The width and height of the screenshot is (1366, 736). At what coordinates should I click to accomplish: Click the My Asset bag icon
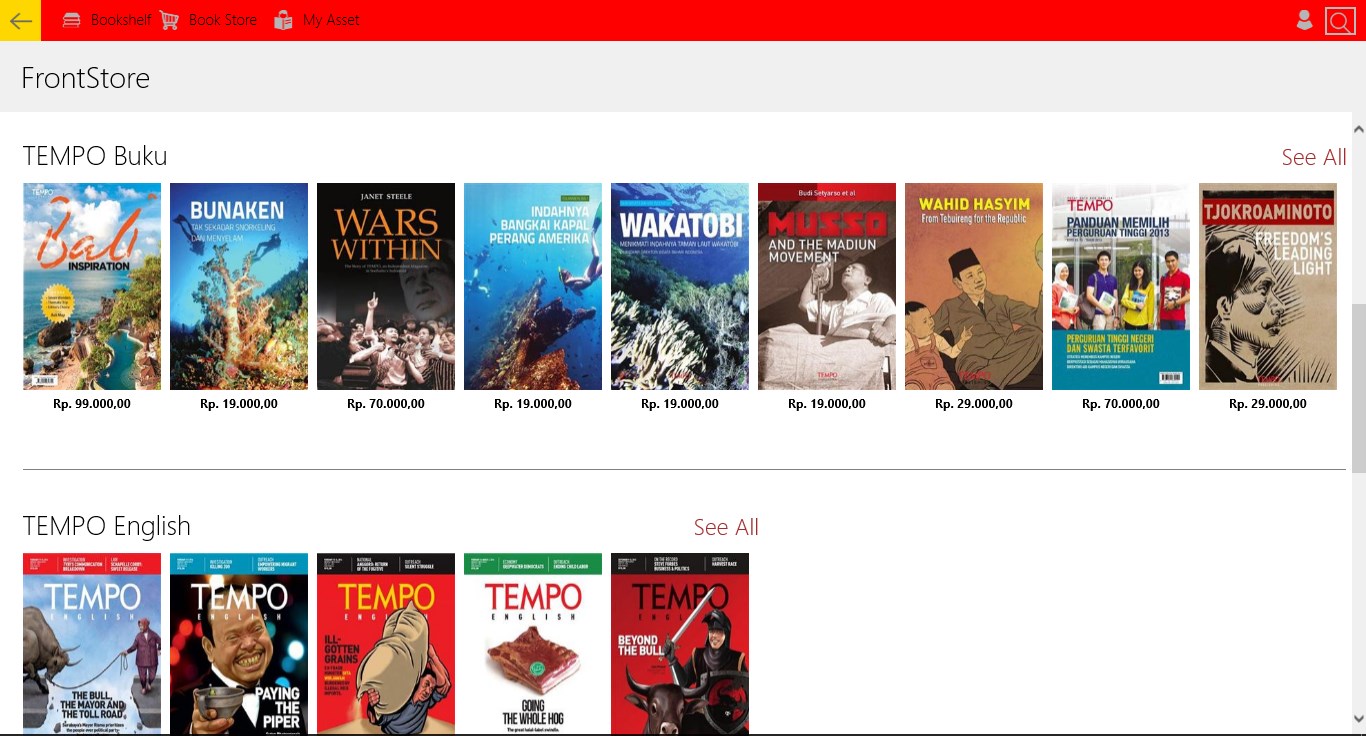284,20
